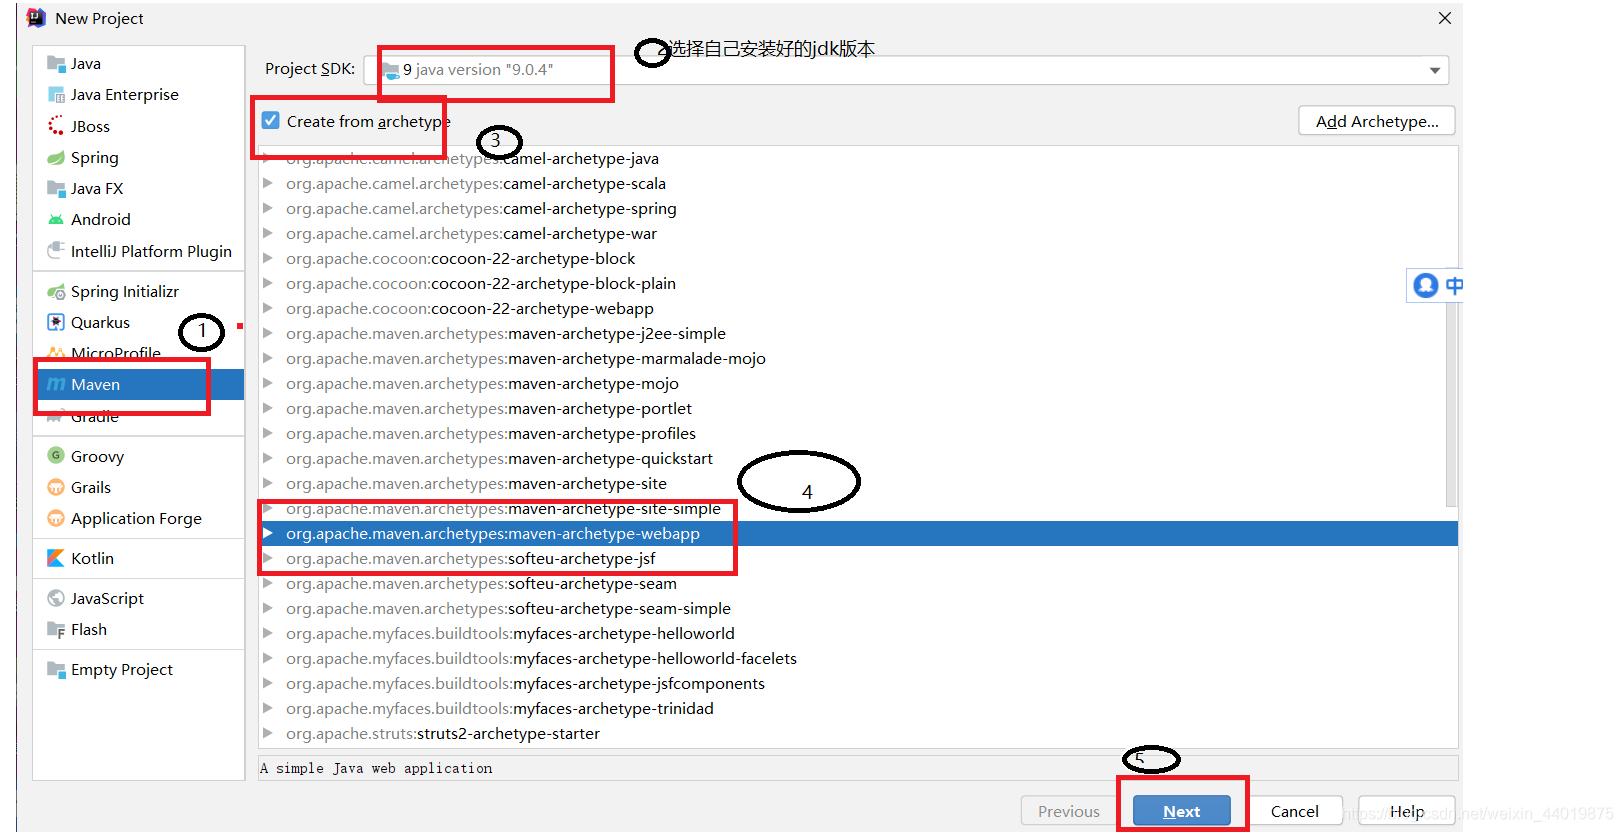Select Gradle project type
Screen dimensions: 1623x832
tap(139, 416)
